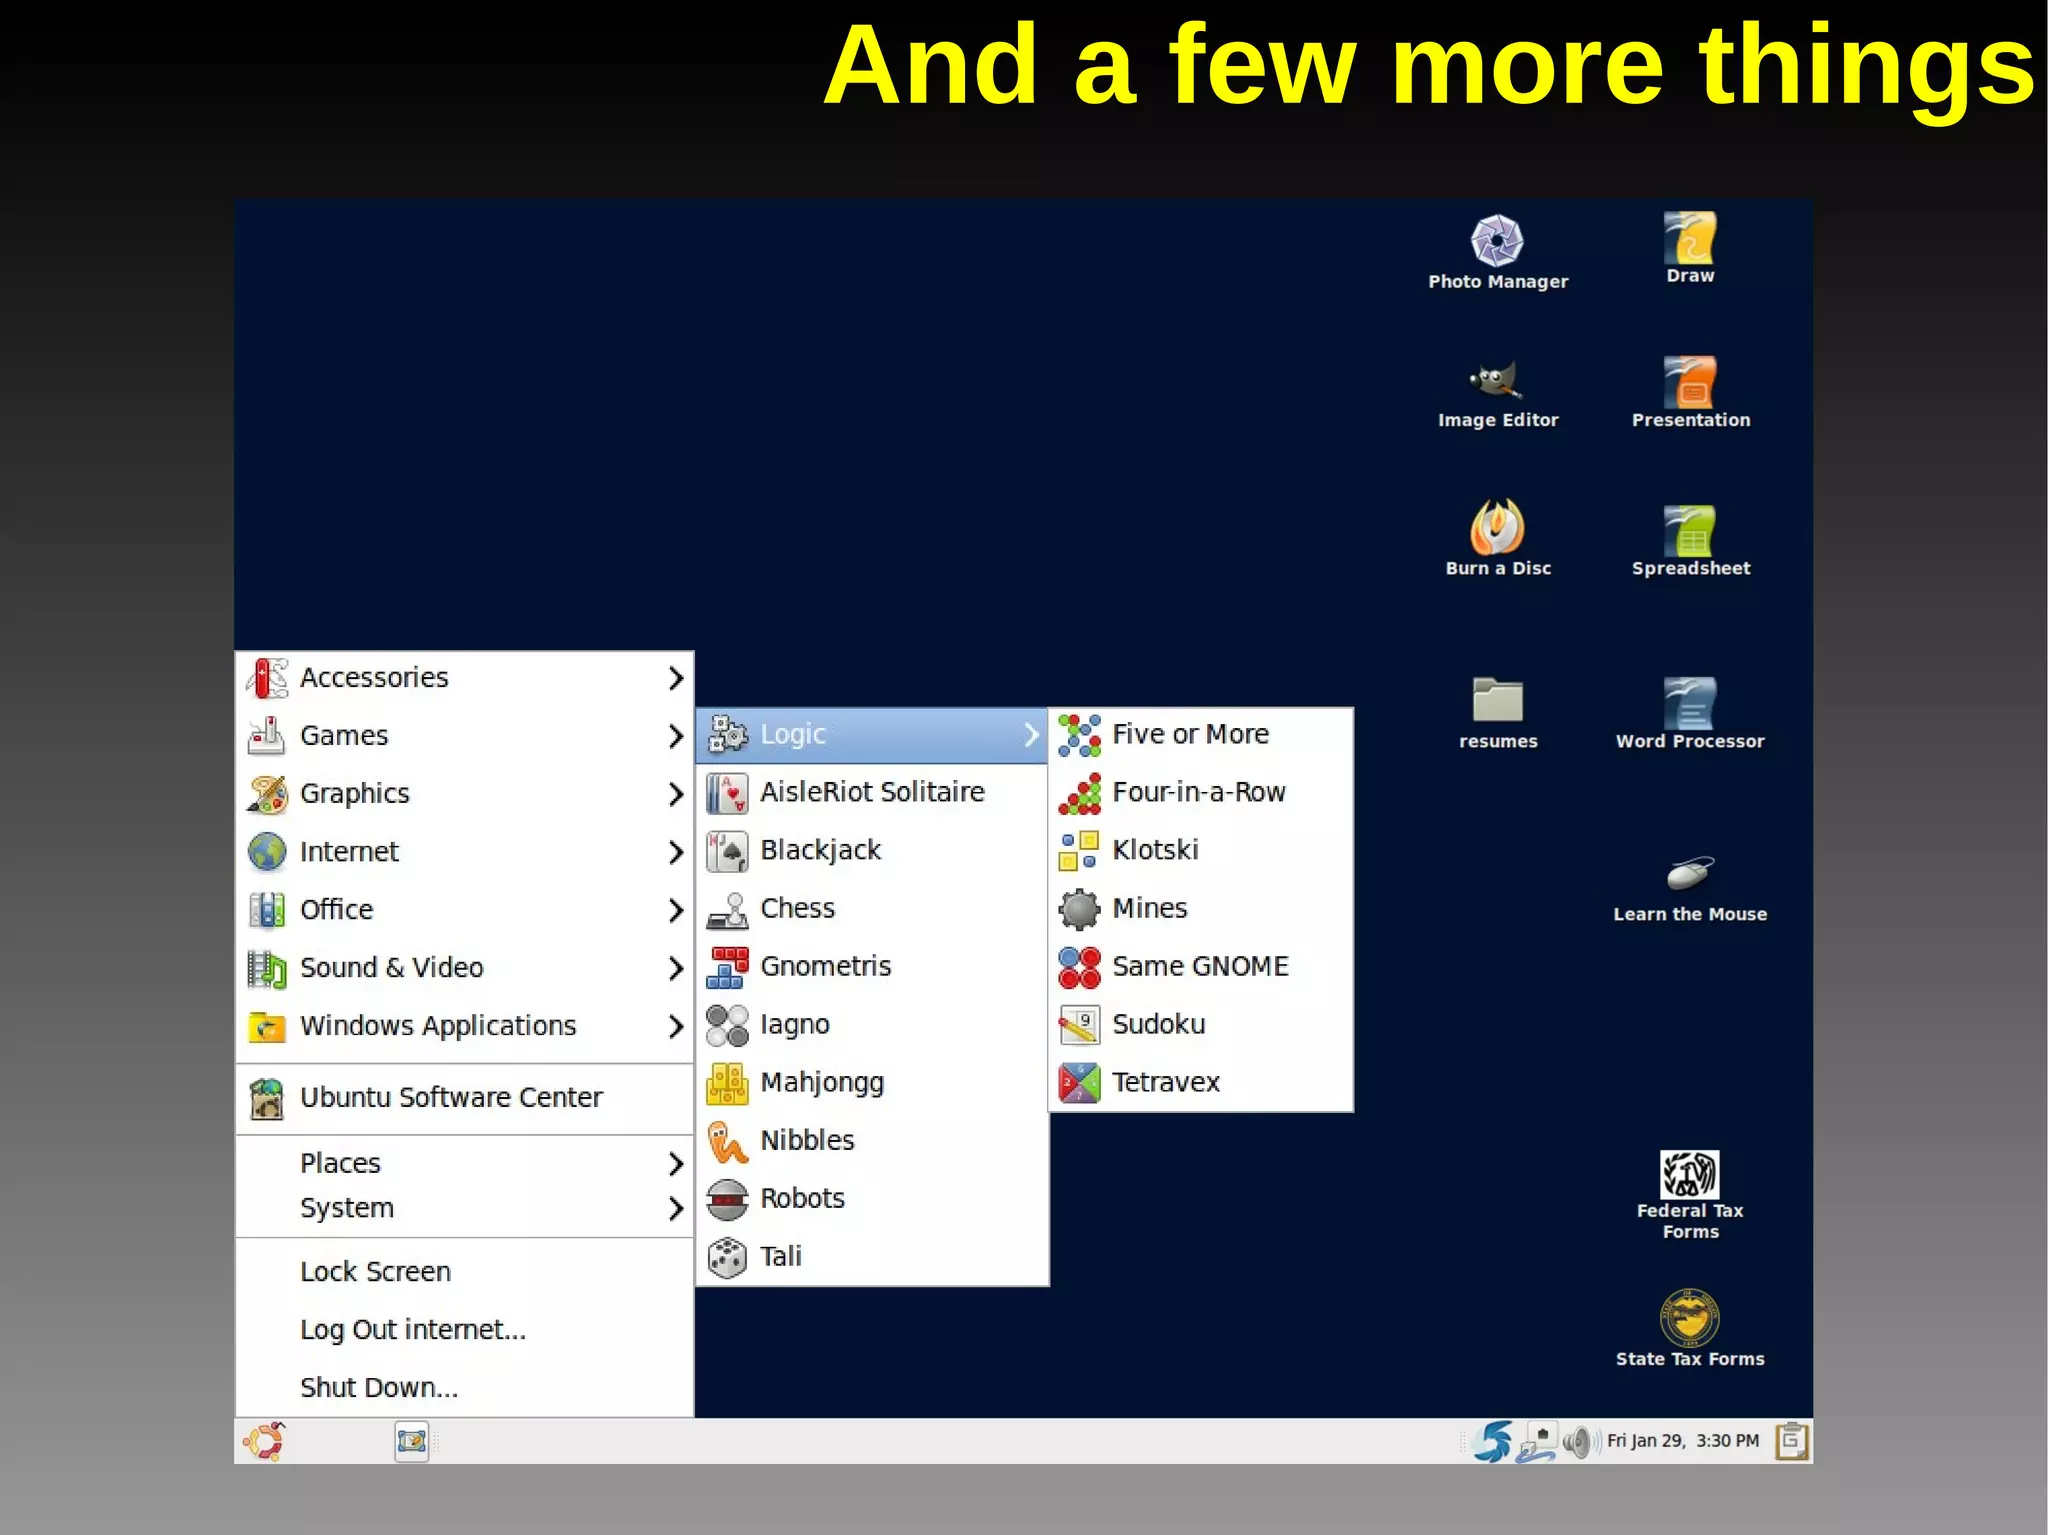Open the Spreadsheet desktop icon
The height and width of the screenshot is (1535, 2048).
pyautogui.click(x=1689, y=531)
